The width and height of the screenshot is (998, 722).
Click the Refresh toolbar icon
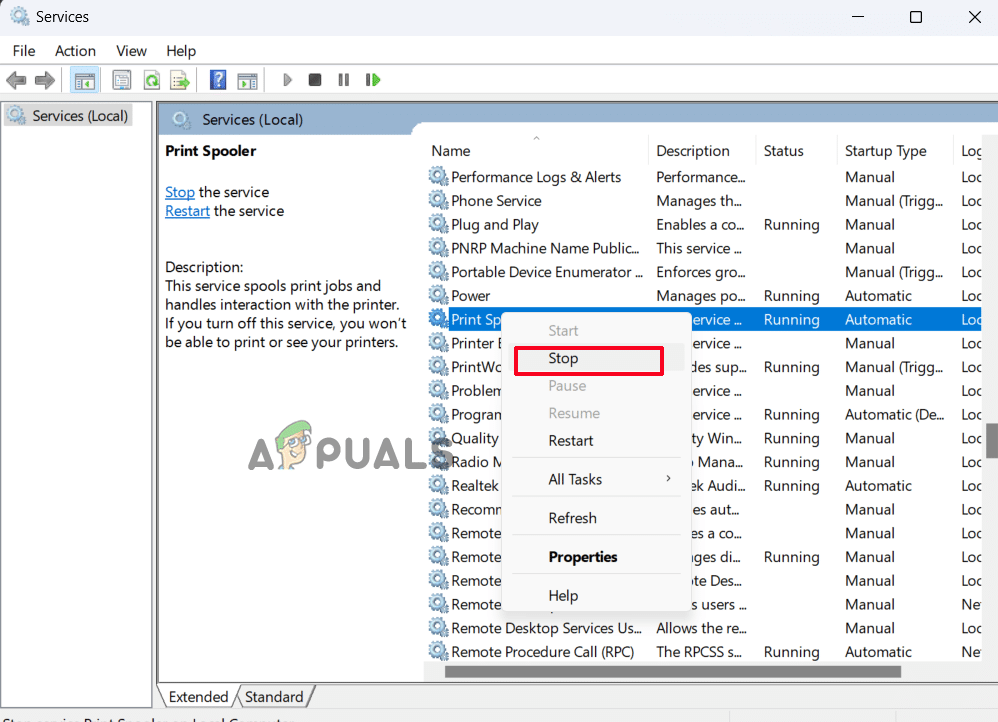coord(151,80)
